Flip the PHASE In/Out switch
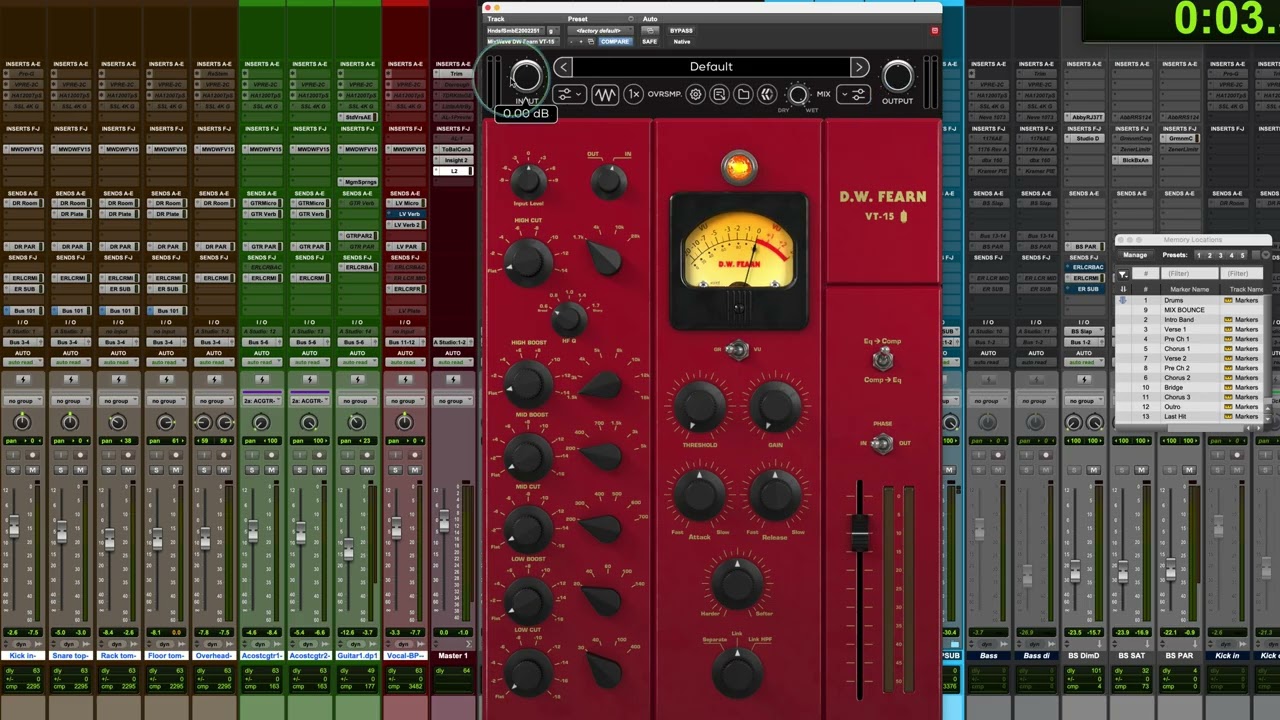 [x=882, y=444]
